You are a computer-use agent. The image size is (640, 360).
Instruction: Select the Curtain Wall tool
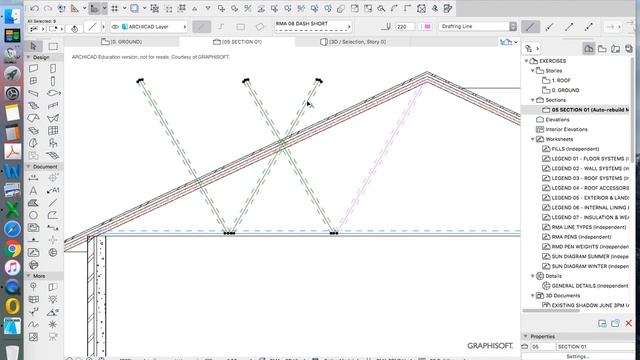click(53, 131)
